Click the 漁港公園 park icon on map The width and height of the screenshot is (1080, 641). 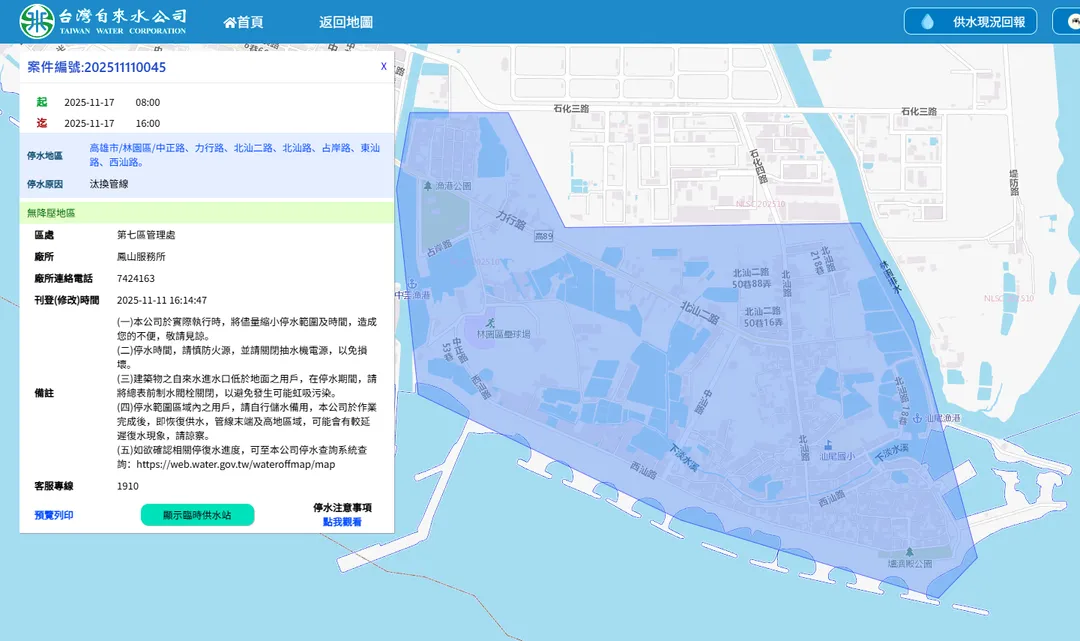(x=428, y=186)
